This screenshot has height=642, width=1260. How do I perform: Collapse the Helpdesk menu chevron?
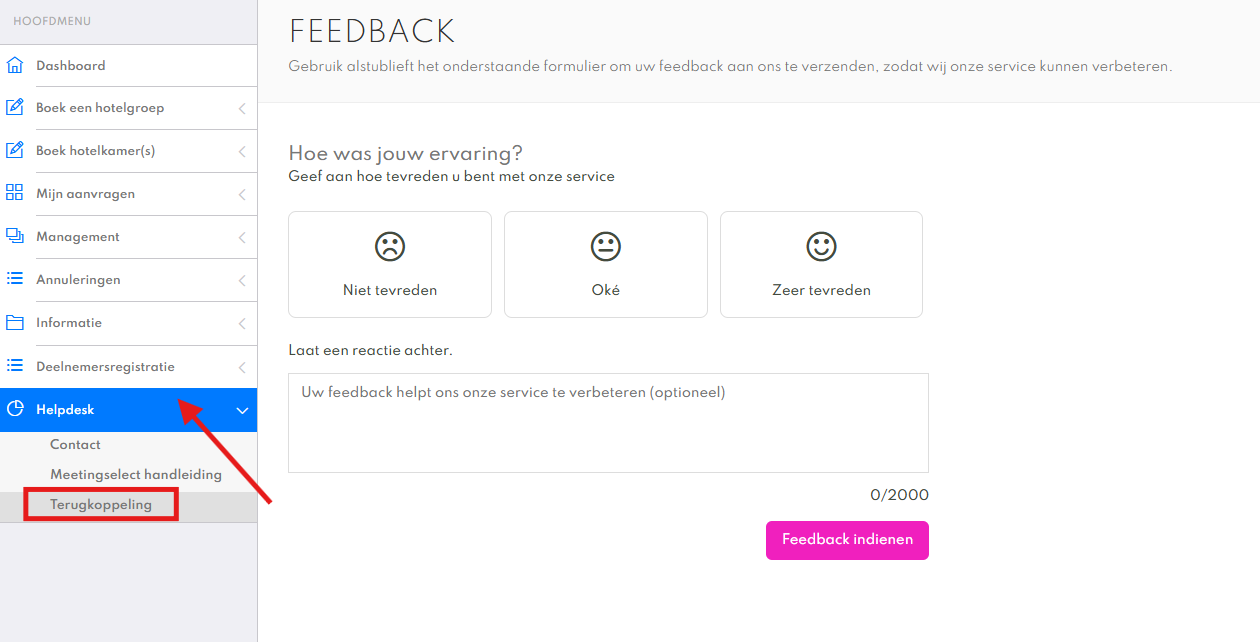(242, 410)
